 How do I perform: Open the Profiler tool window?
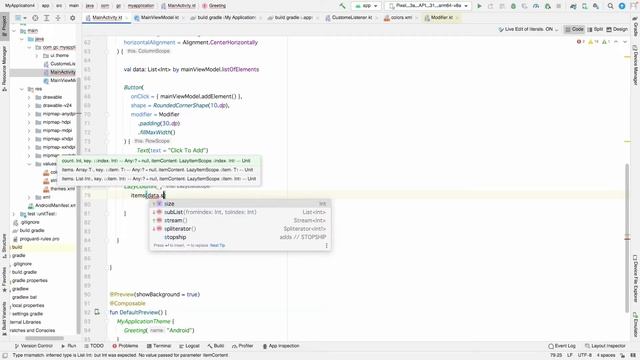(242, 346)
